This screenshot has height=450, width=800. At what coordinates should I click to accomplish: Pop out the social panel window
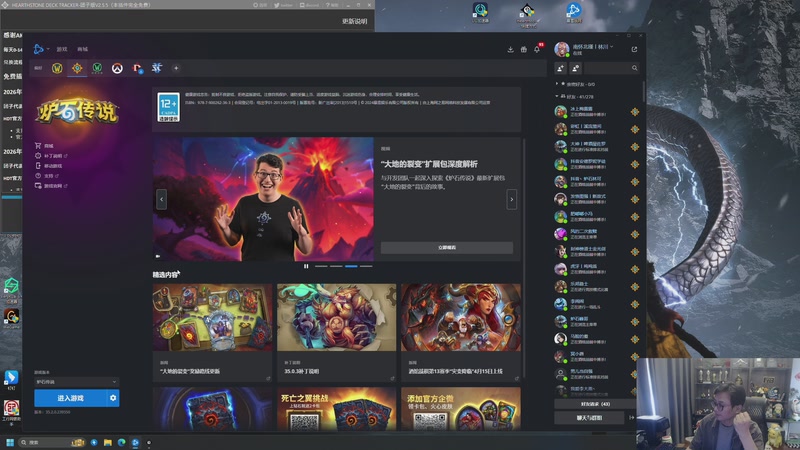point(634,49)
